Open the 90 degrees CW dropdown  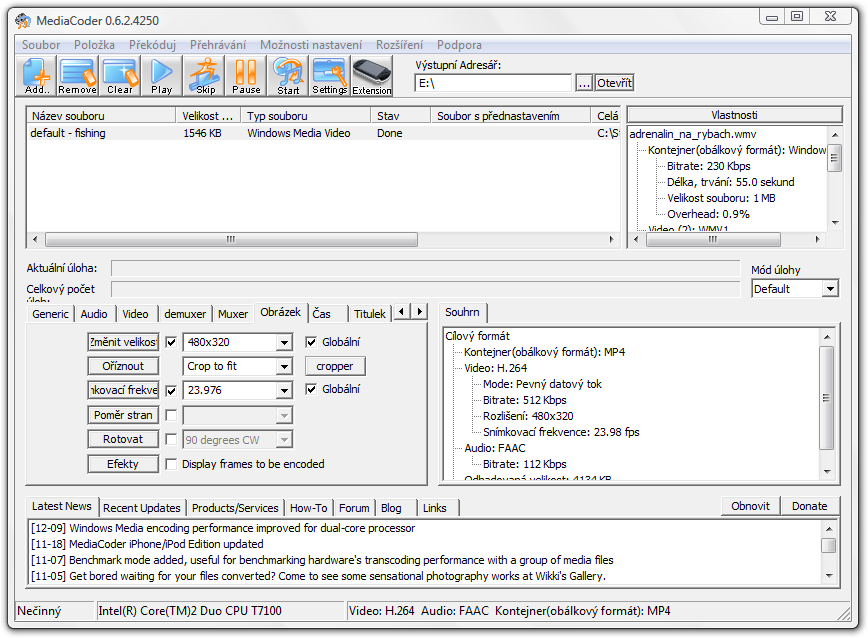(284, 440)
